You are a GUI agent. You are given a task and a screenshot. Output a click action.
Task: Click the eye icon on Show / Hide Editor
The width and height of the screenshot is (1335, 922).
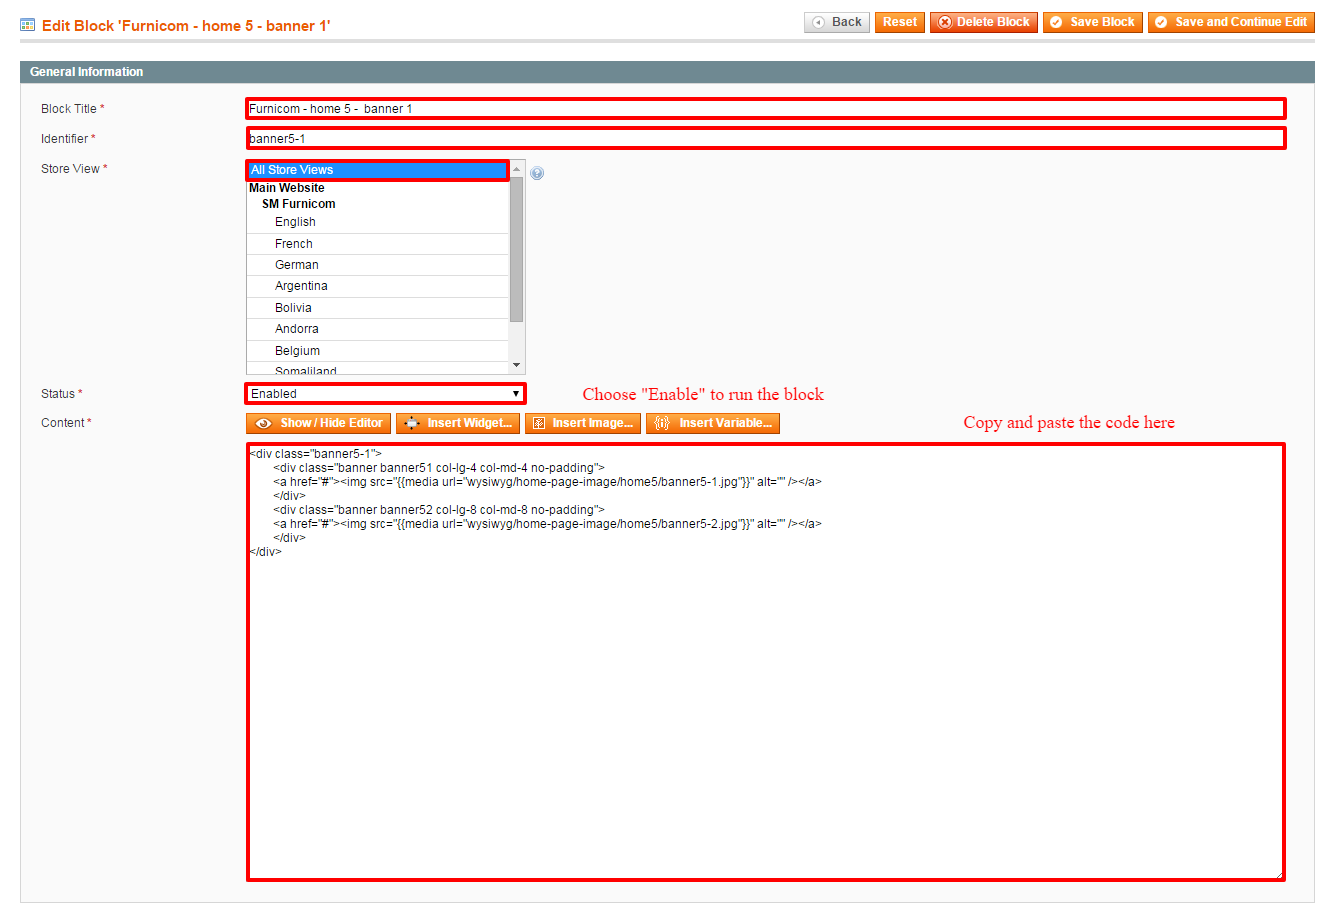pyautogui.click(x=264, y=423)
